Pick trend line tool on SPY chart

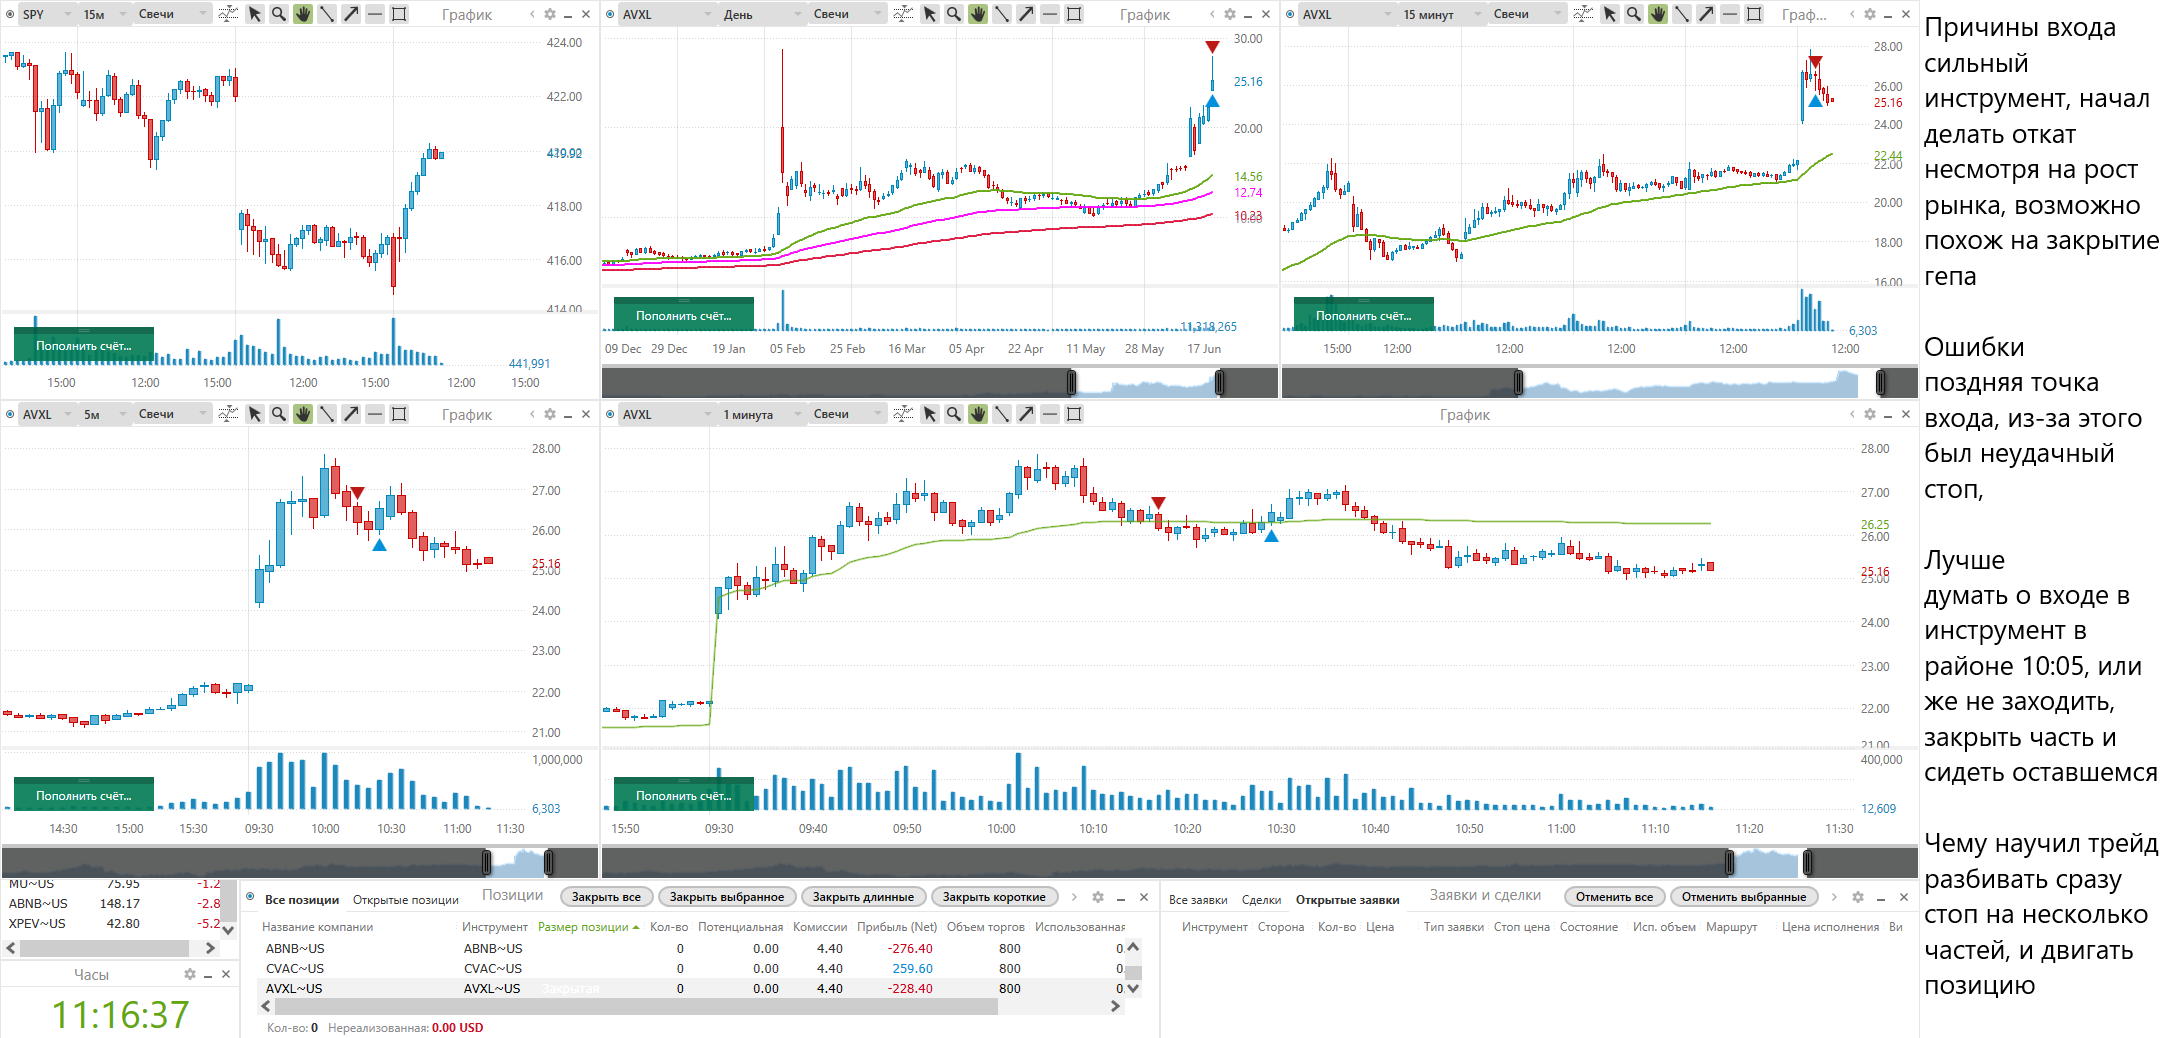pyautogui.click(x=327, y=14)
